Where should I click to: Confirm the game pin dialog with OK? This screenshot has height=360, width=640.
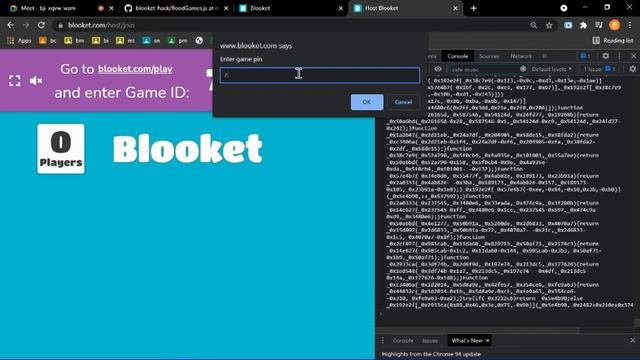(367, 102)
